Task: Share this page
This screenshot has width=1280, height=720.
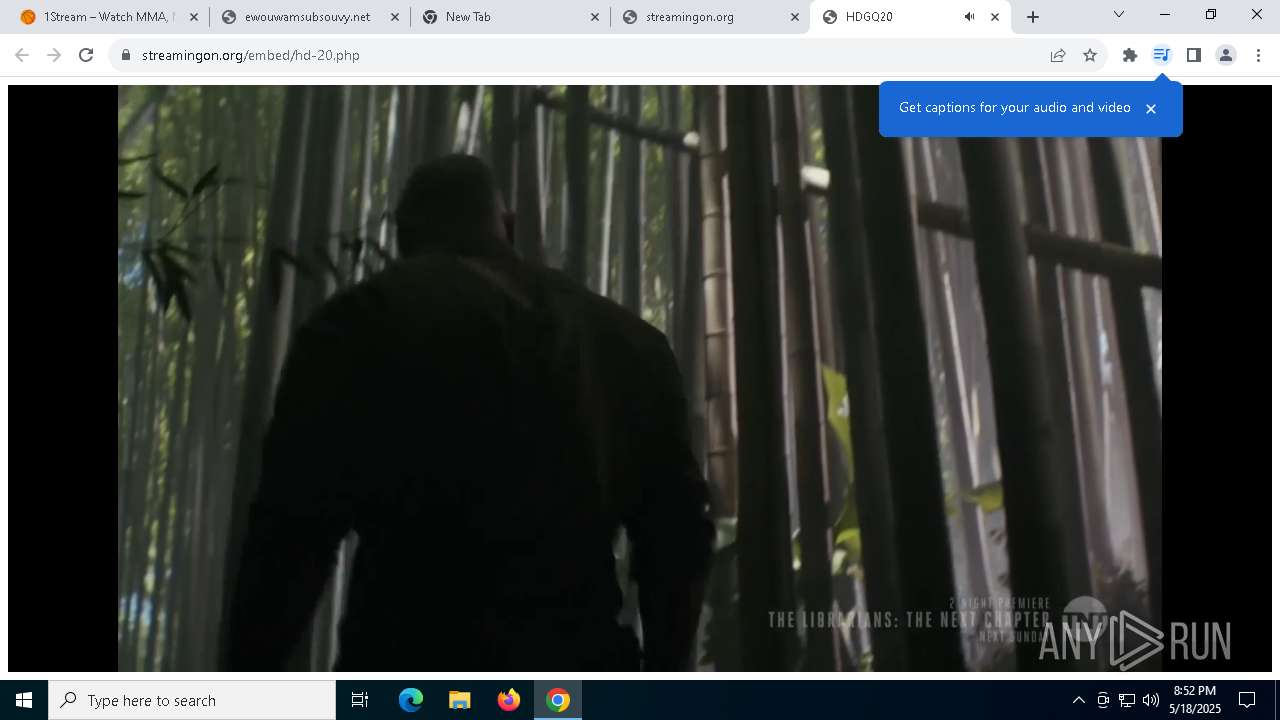Action: coord(1058,55)
